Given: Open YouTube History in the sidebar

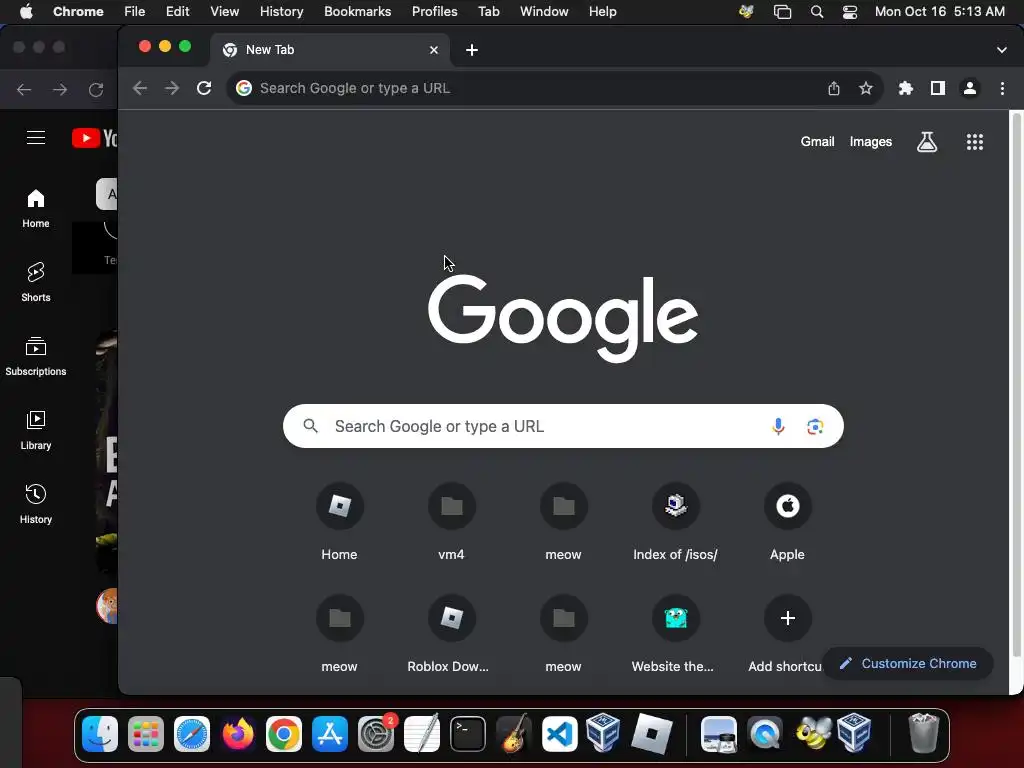Looking at the screenshot, I should [x=36, y=504].
